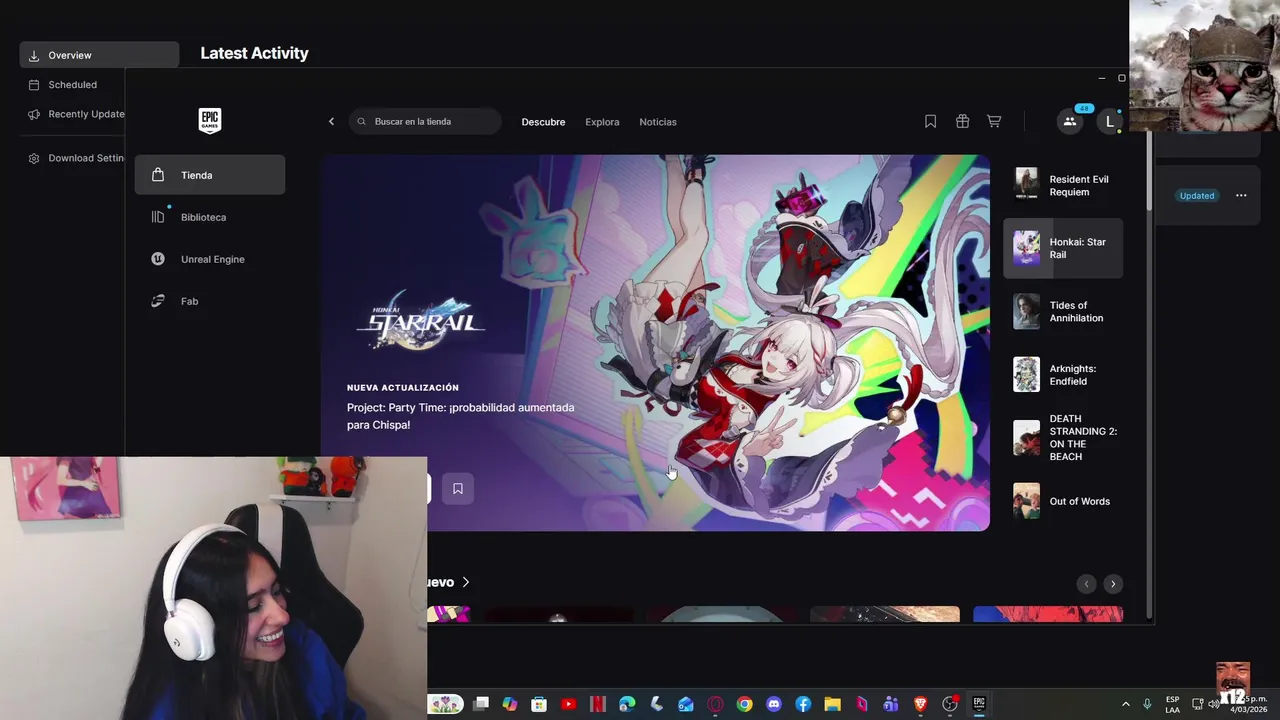The image size is (1280, 720).
Task: Open Biblioteca in the sidebar
Action: tap(210, 217)
